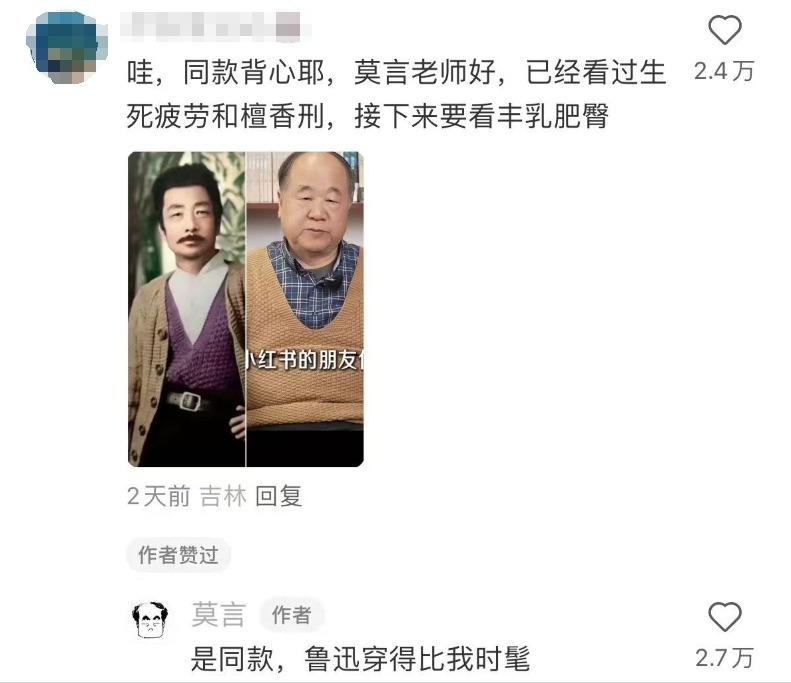Click 回复 to reply to comment
The height and width of the screenshot is (683, 791).
pyautogui.click(x=279, y=496)
